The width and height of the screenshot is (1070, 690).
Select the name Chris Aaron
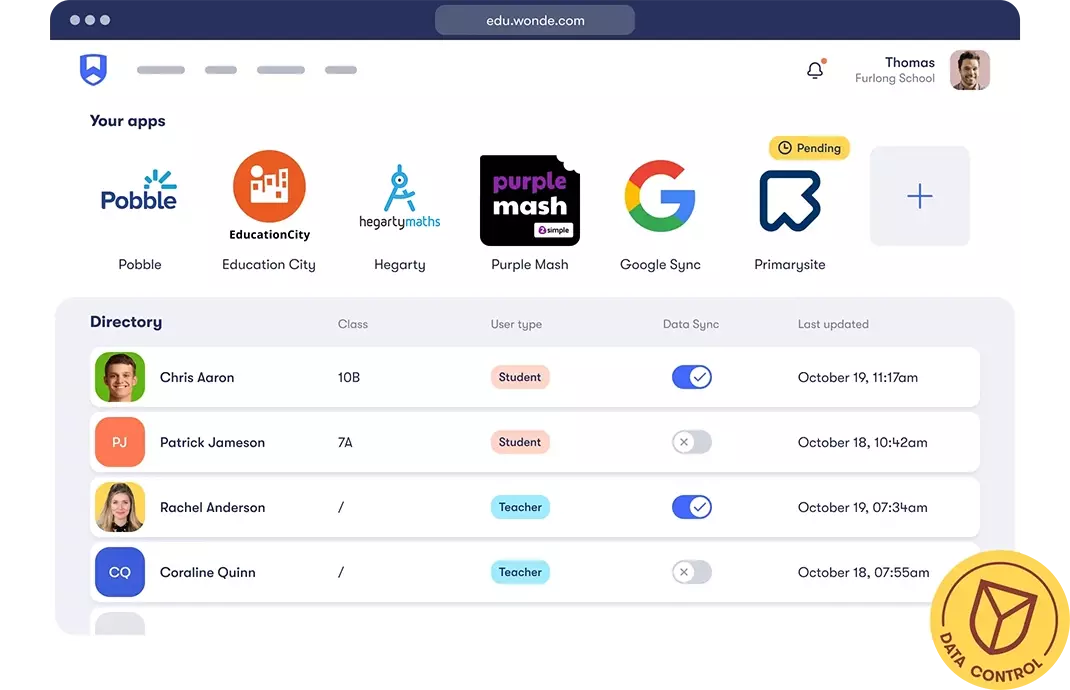click(x=197, y=377)
